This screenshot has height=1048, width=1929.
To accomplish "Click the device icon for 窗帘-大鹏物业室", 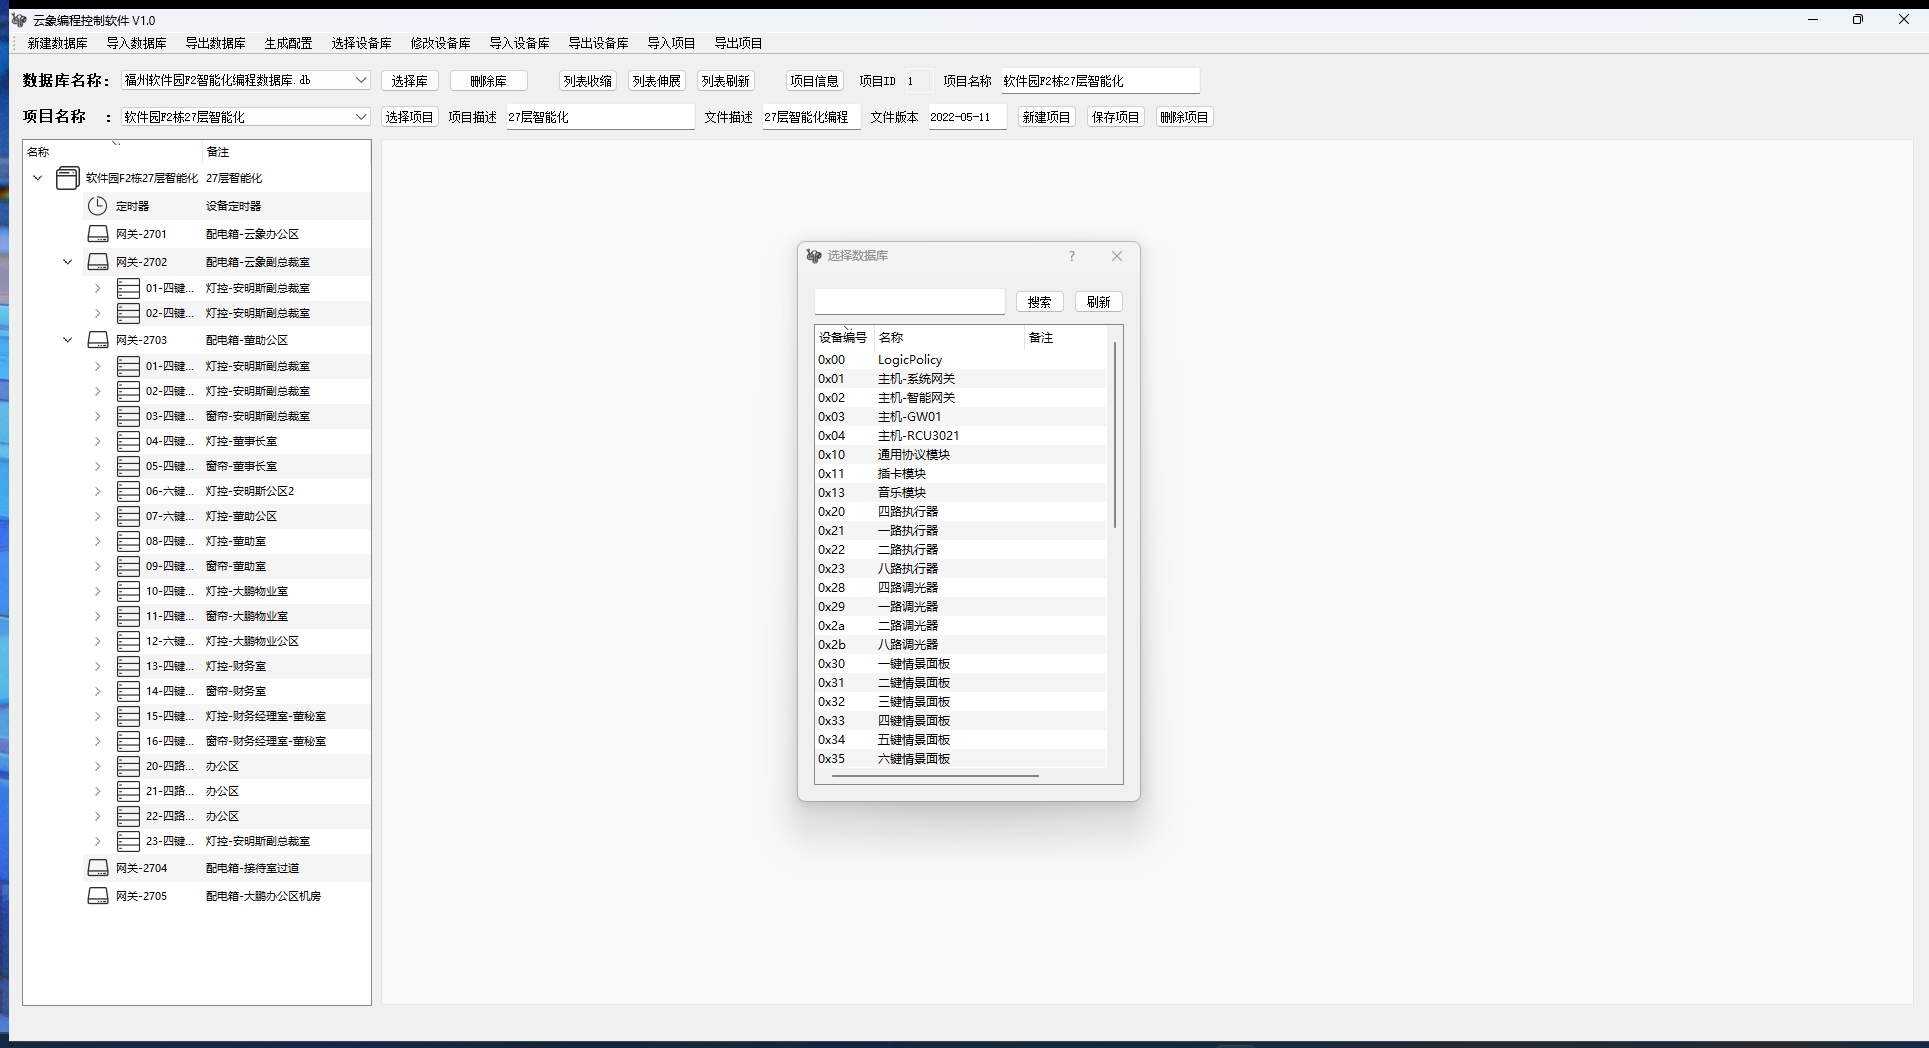I will (128, 616).
